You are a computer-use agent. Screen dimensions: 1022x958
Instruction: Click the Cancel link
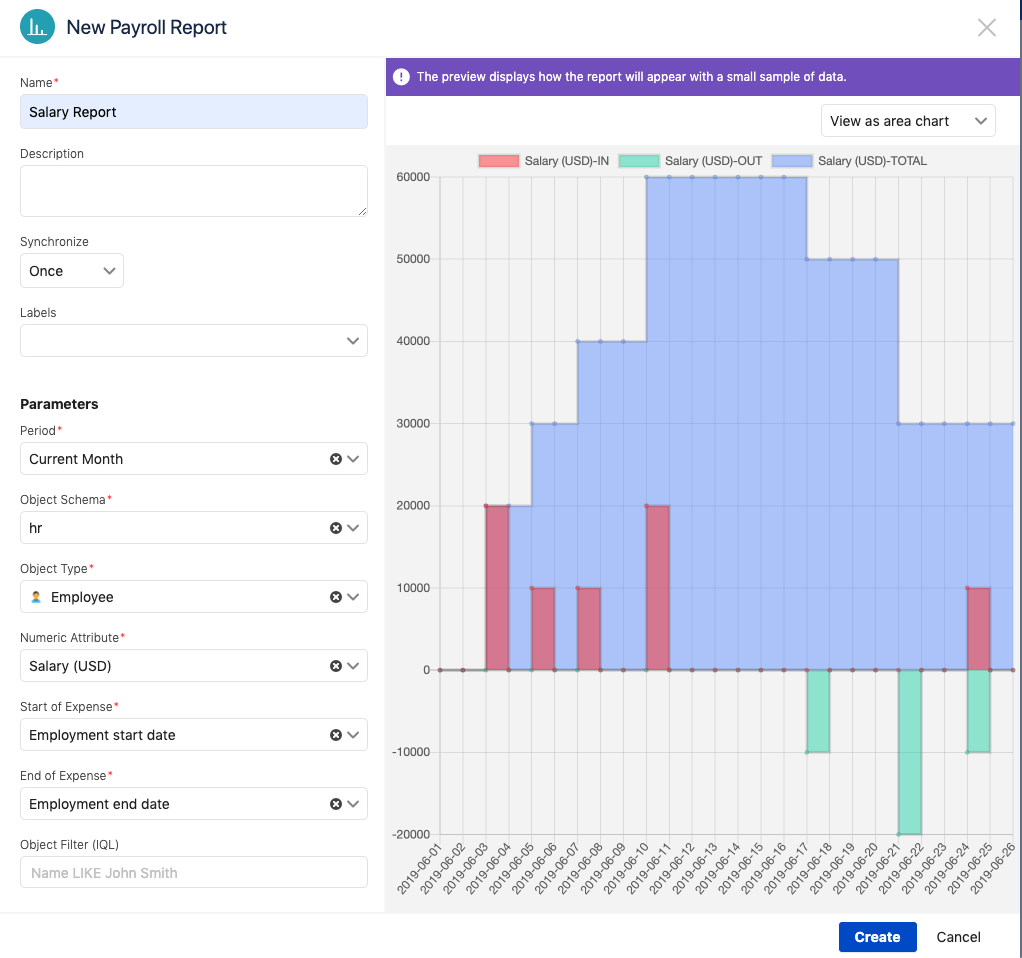pyautogui.click(x=957, y=937)
